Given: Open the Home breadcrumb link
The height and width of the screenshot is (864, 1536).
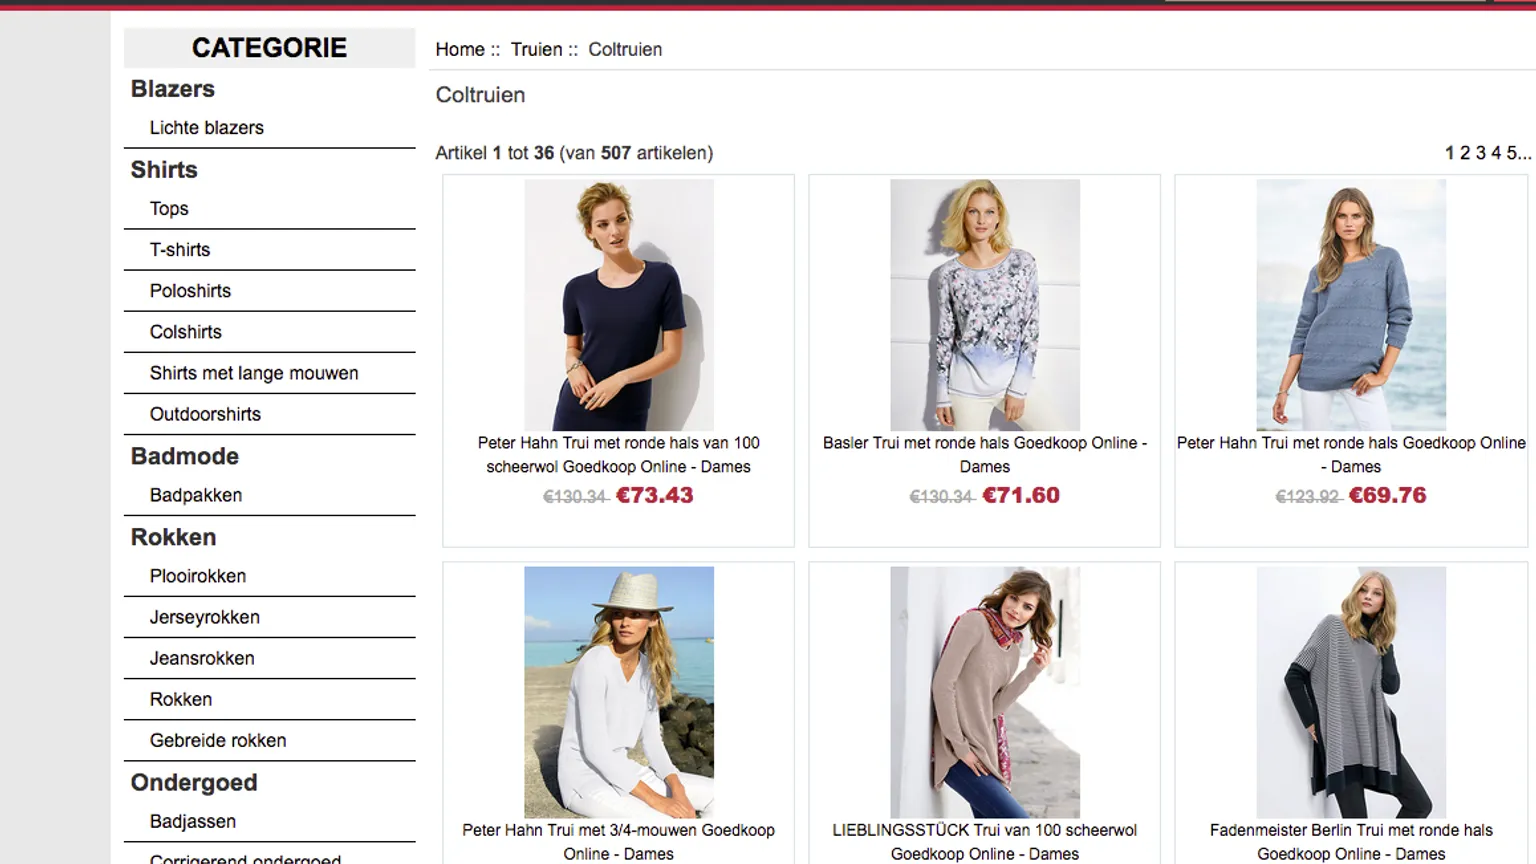Looking at the screenshot, I should pyautogui.click(x=460, y=49).
